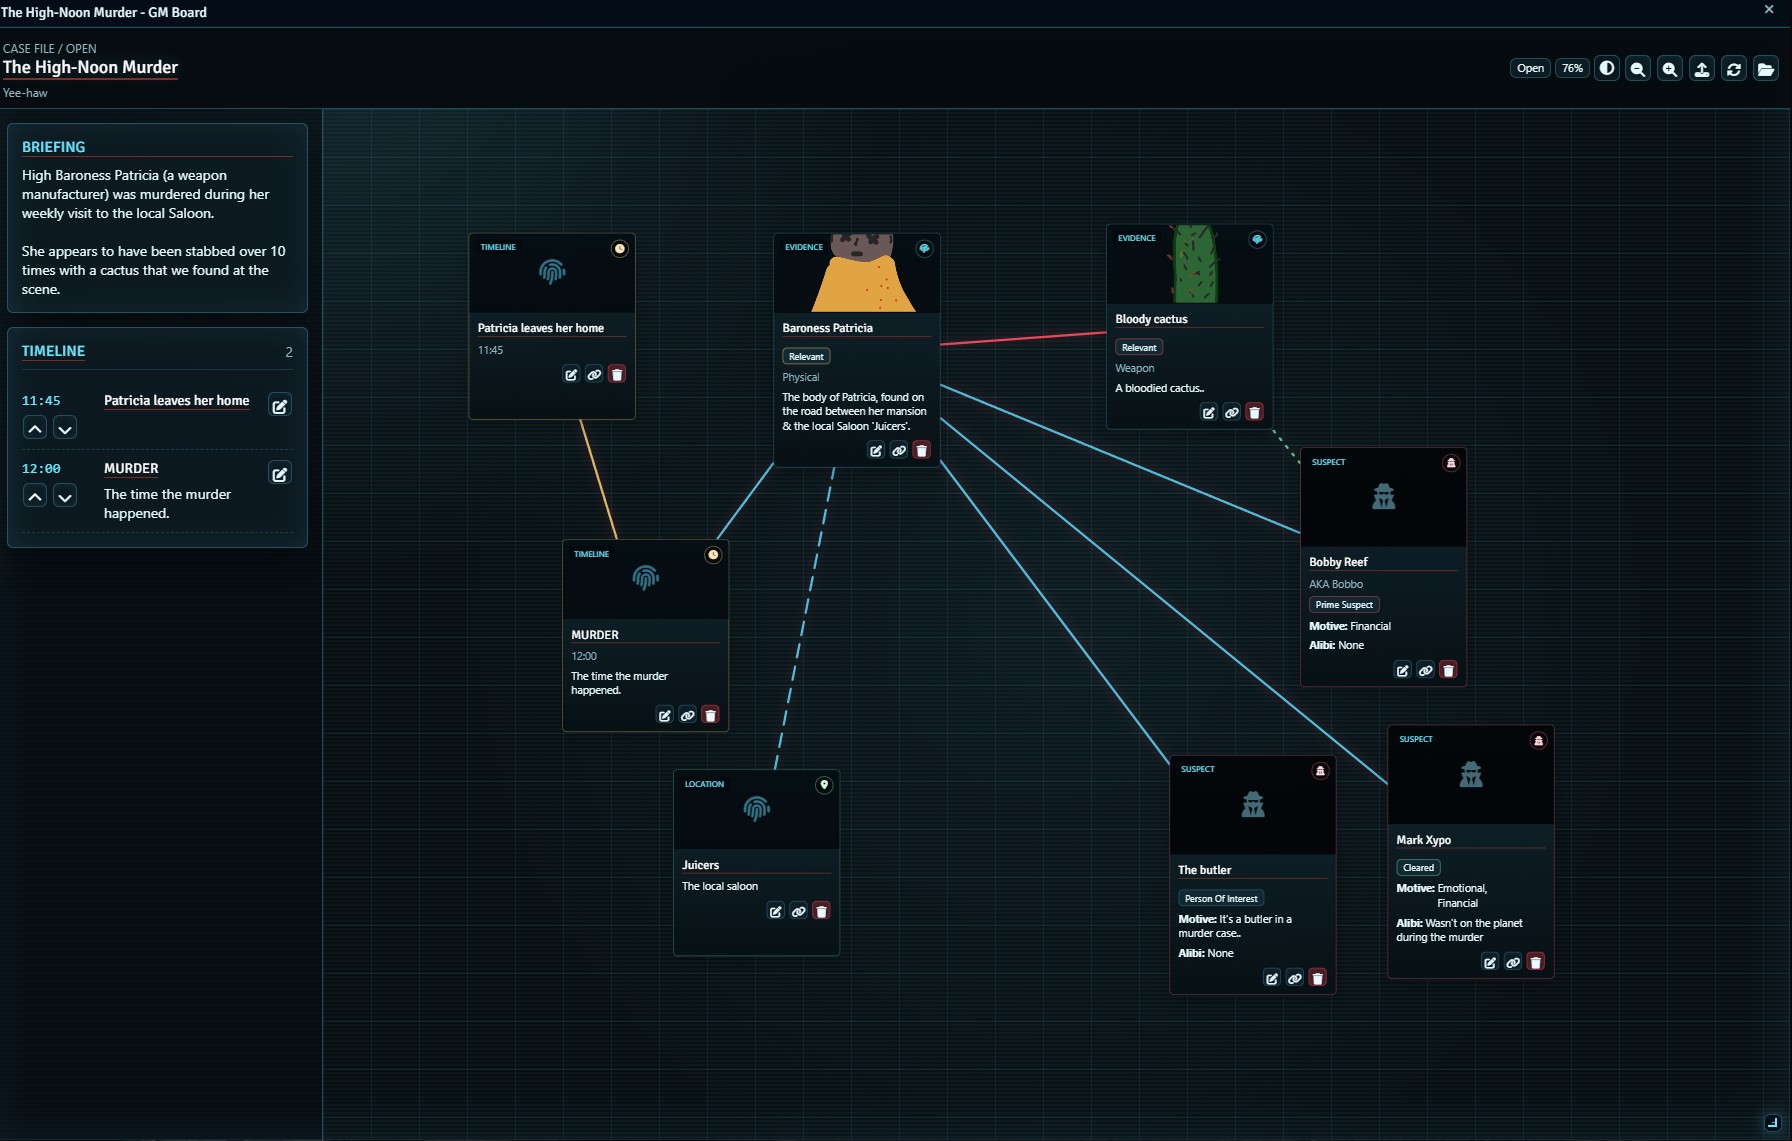Edit the Juicers location card

click(x=776, y=911)
